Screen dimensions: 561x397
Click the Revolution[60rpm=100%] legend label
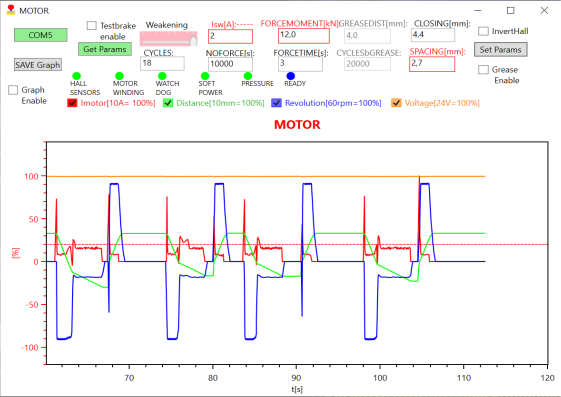click(333, 103)
